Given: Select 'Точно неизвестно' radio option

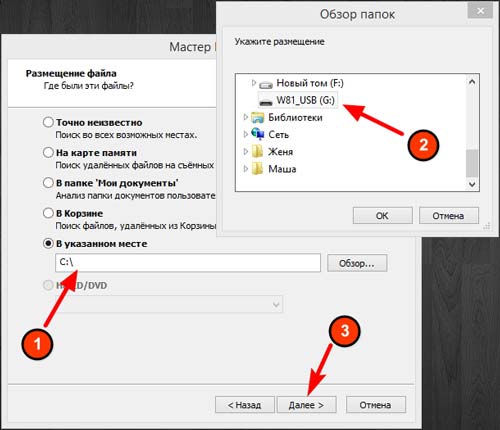Looking at the screenshot, I should click(48, 122).
